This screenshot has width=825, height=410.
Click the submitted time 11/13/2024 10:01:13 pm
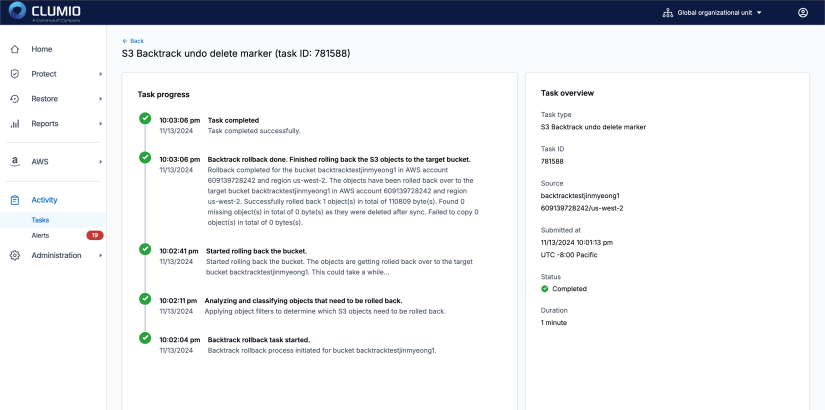click(x=577, y=243)
